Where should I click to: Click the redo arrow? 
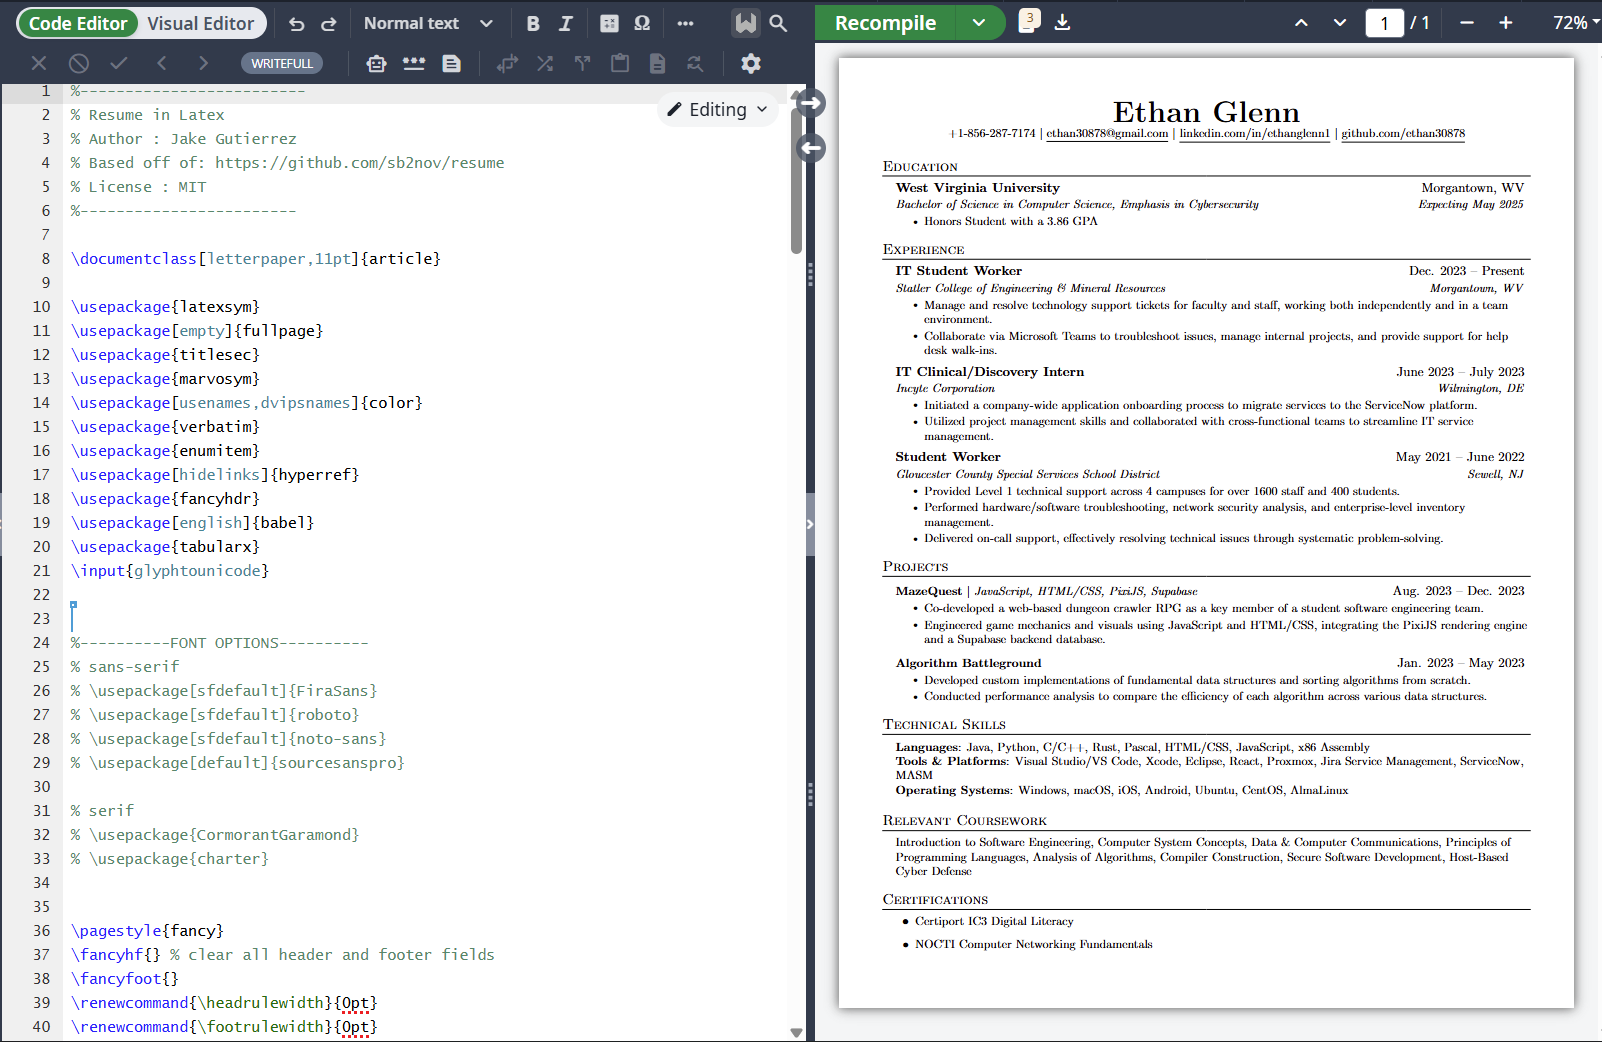[x=328, y=23]
